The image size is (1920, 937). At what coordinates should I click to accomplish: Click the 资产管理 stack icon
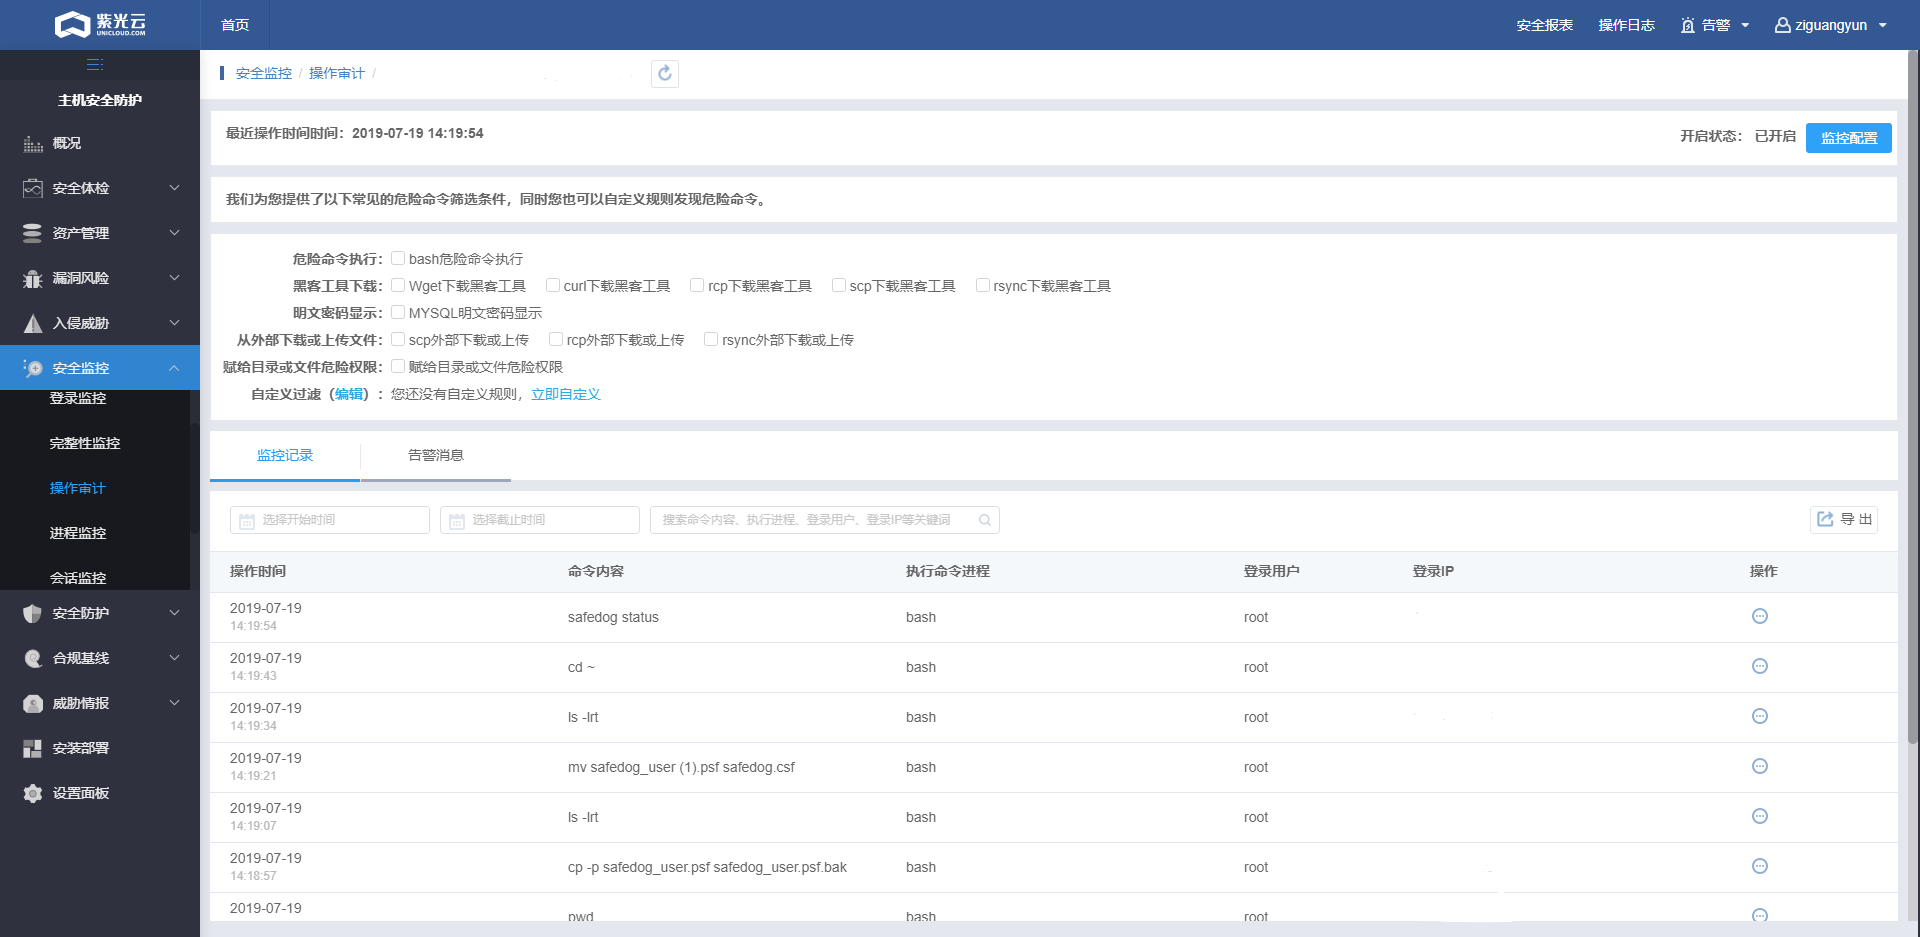33,233
